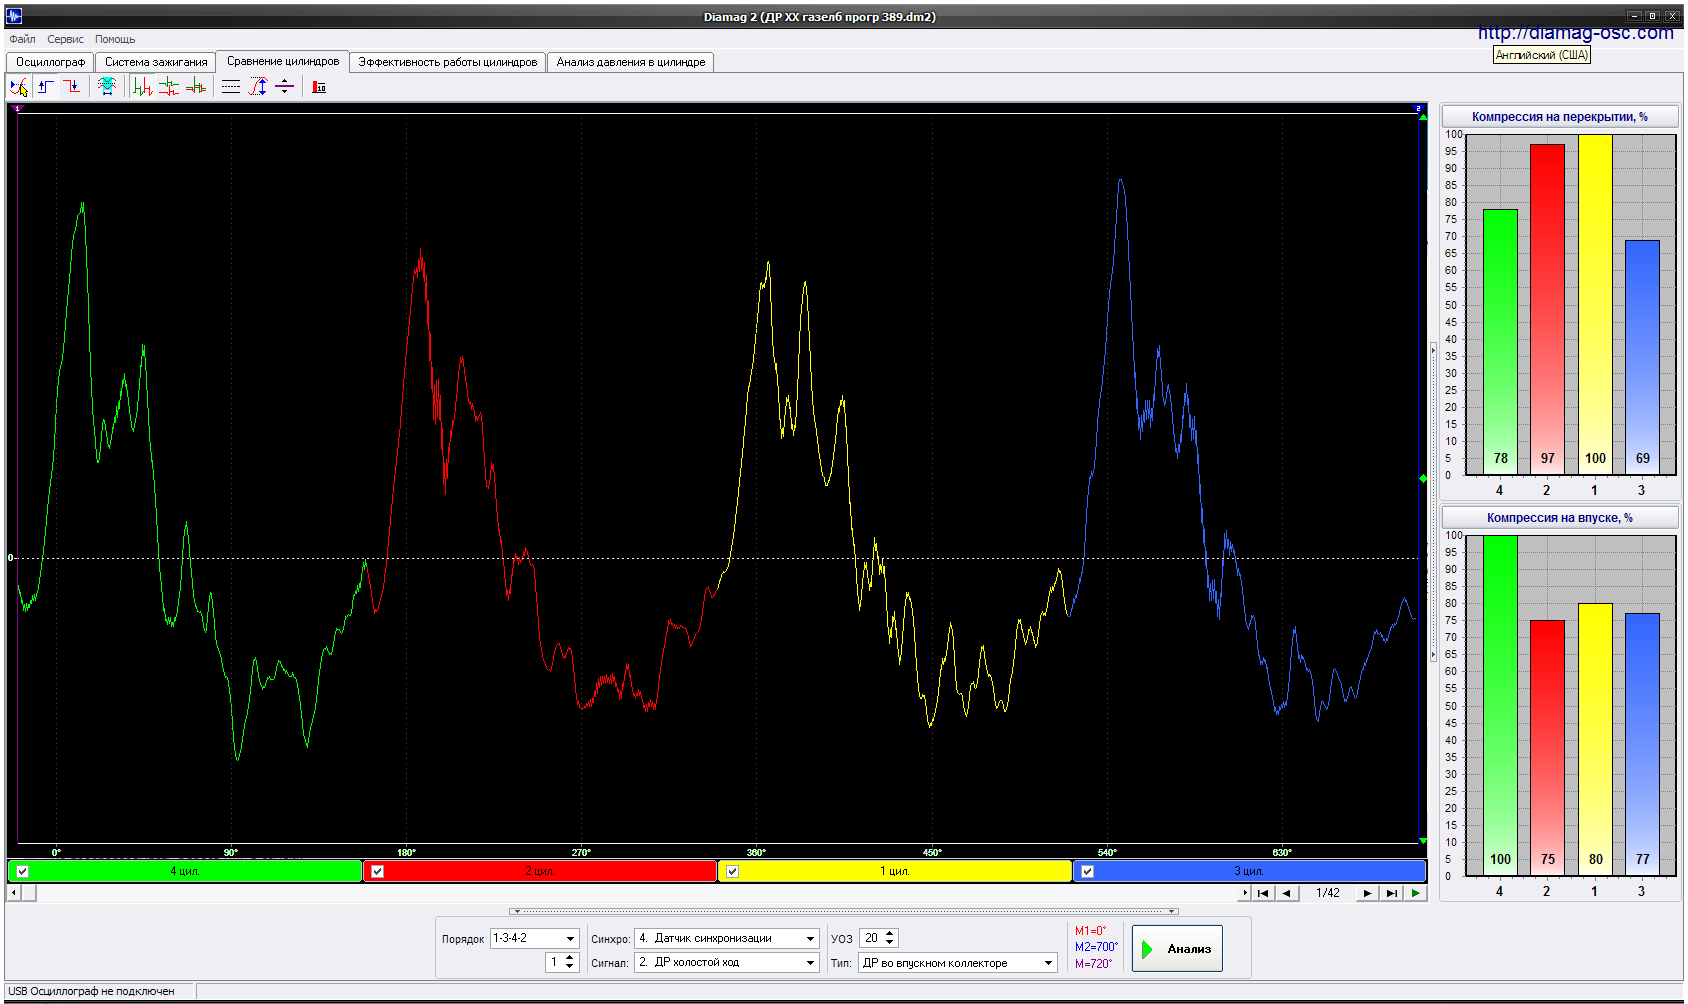Image resolution: width=1688 pixels, height=1004 pixels.
Task: Click the green diamond level marker on right edge
Action: tap(1423, 479)
